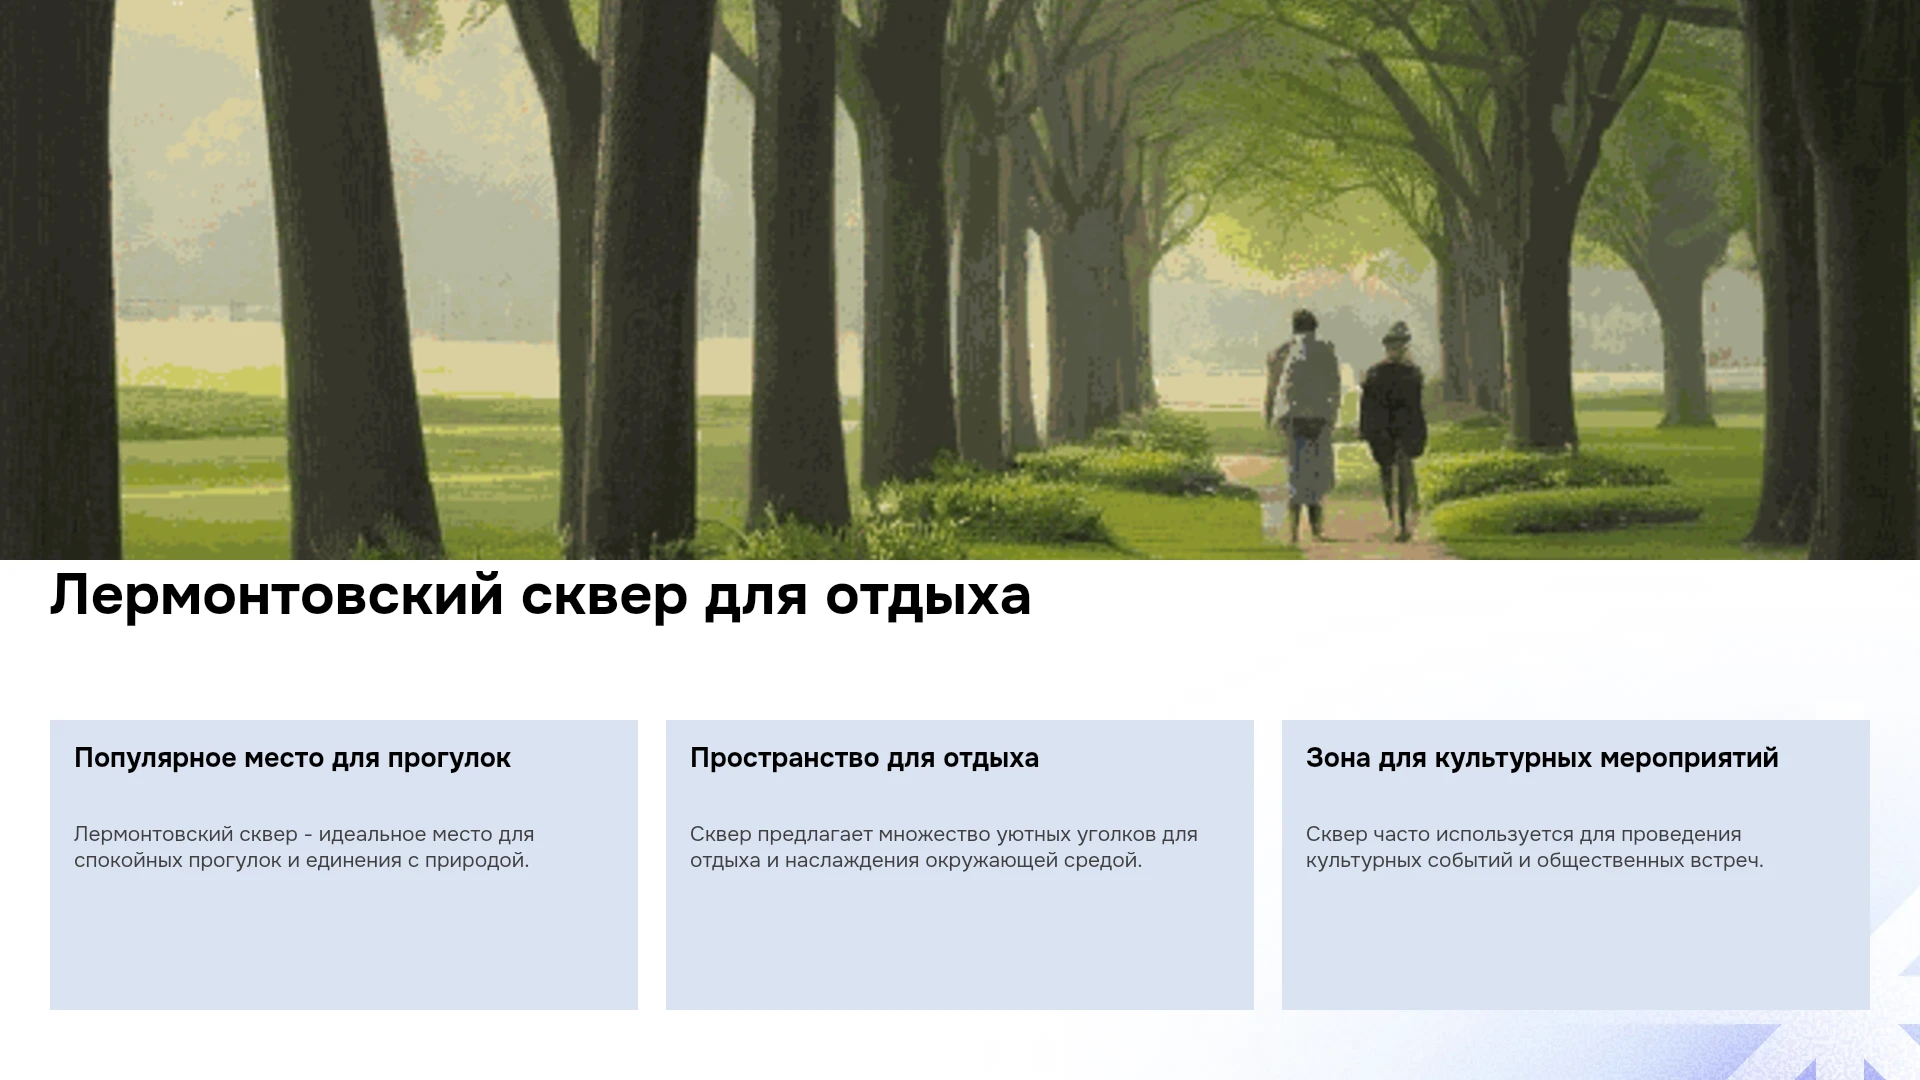Click the 'Пространство для отдыха' heading
Screen dimensions: 1920x1080
pyautogui.click(x=864, y=758)
